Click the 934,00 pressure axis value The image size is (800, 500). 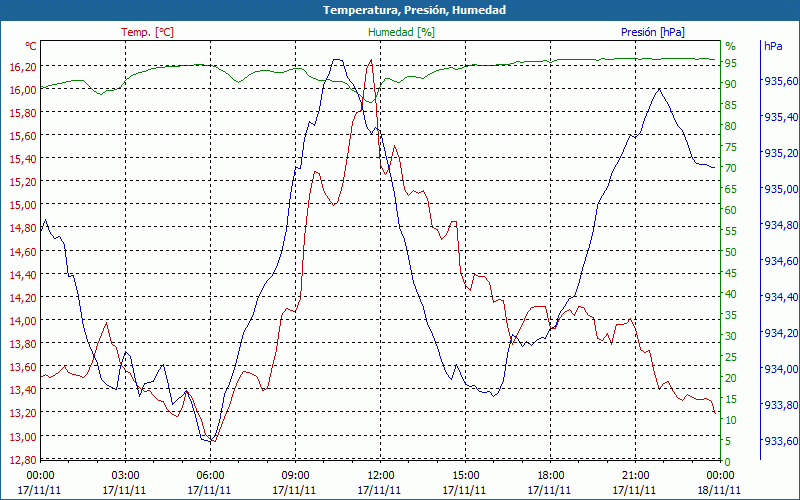pyautogui.click(x=781, y=369)
